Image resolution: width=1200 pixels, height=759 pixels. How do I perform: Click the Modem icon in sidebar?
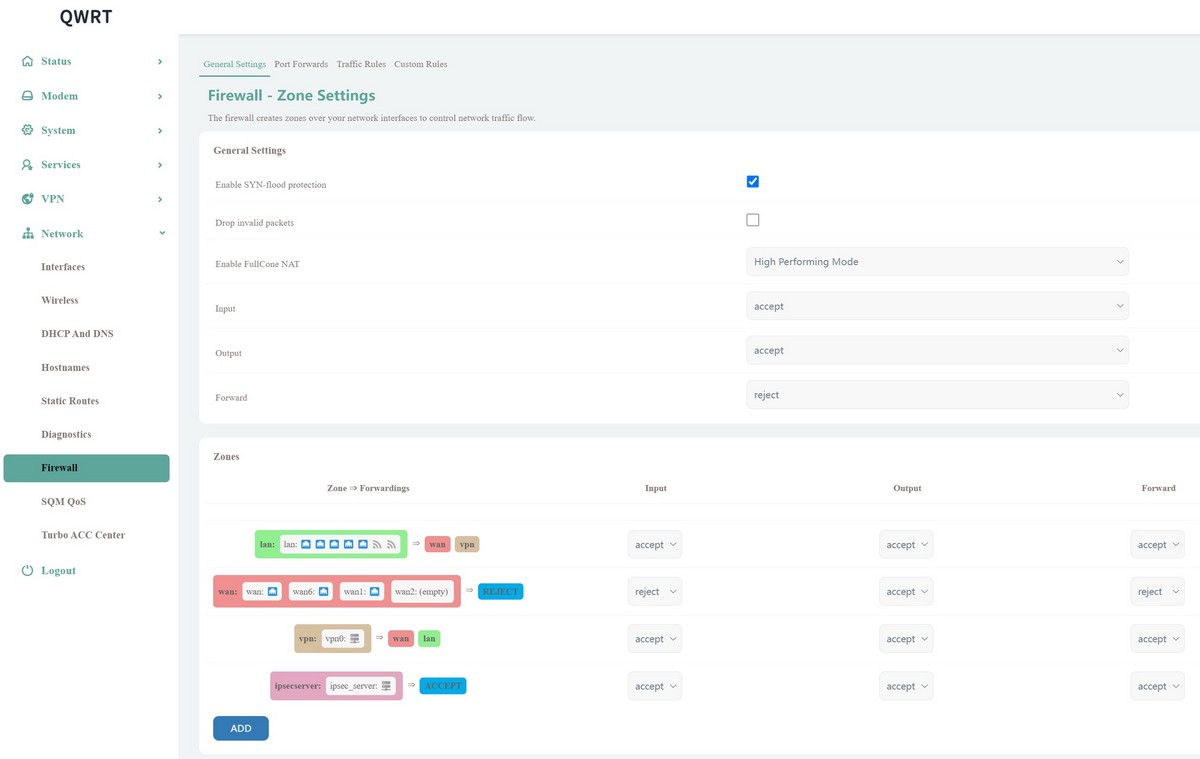[27, 96]
